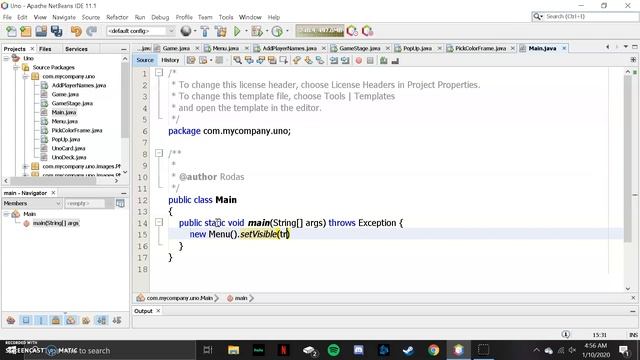Click the Debug Project icon
The height and width of the screenshot is (360, 640).
pyautogui.click(x=257, y=31)
